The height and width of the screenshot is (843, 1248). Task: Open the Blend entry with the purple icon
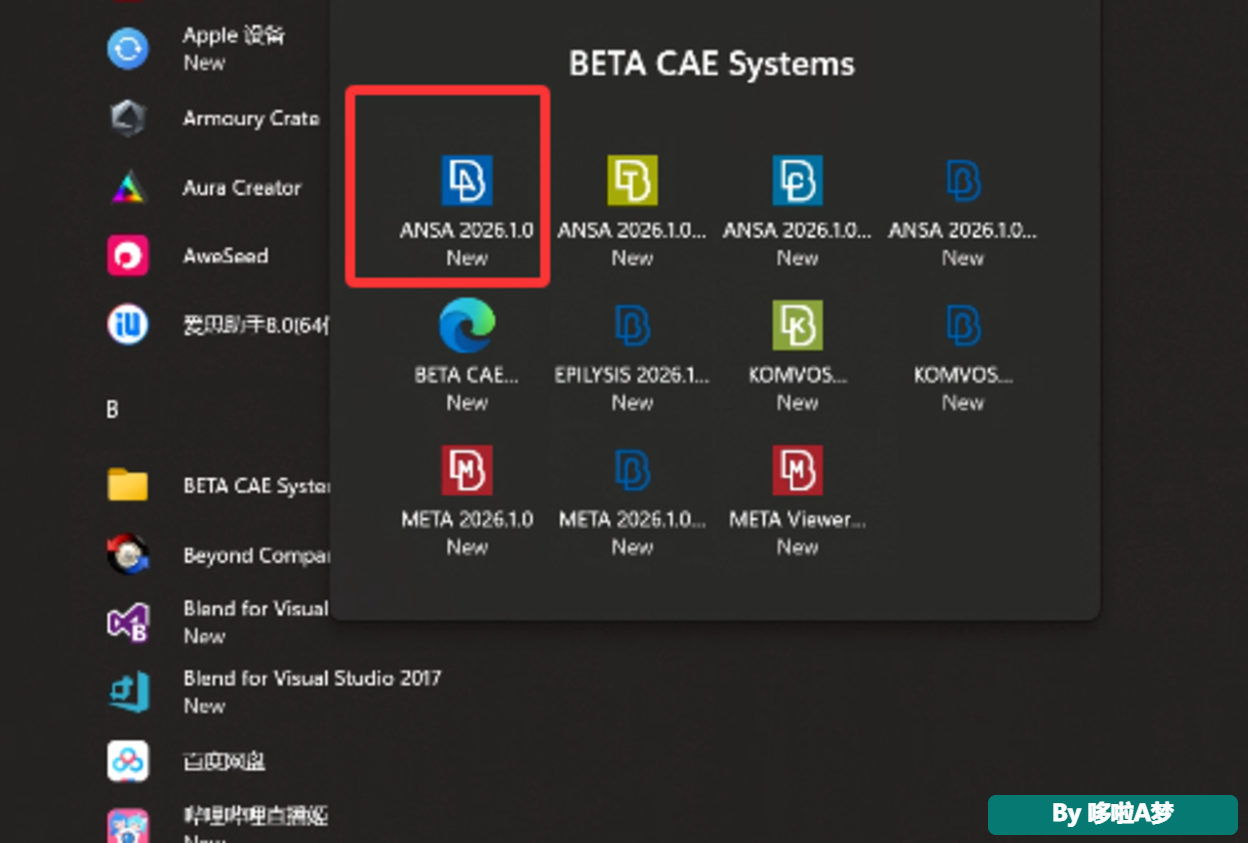[x=218, y=622]
